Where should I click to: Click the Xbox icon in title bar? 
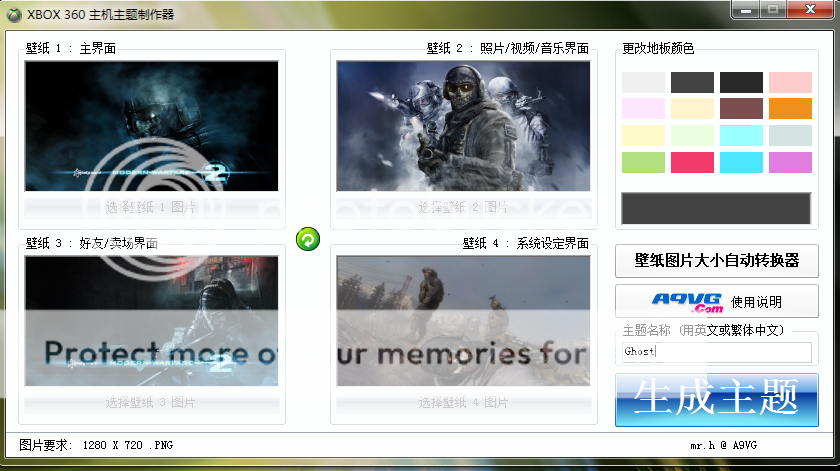pyautogui.click(x=14, y=14)
